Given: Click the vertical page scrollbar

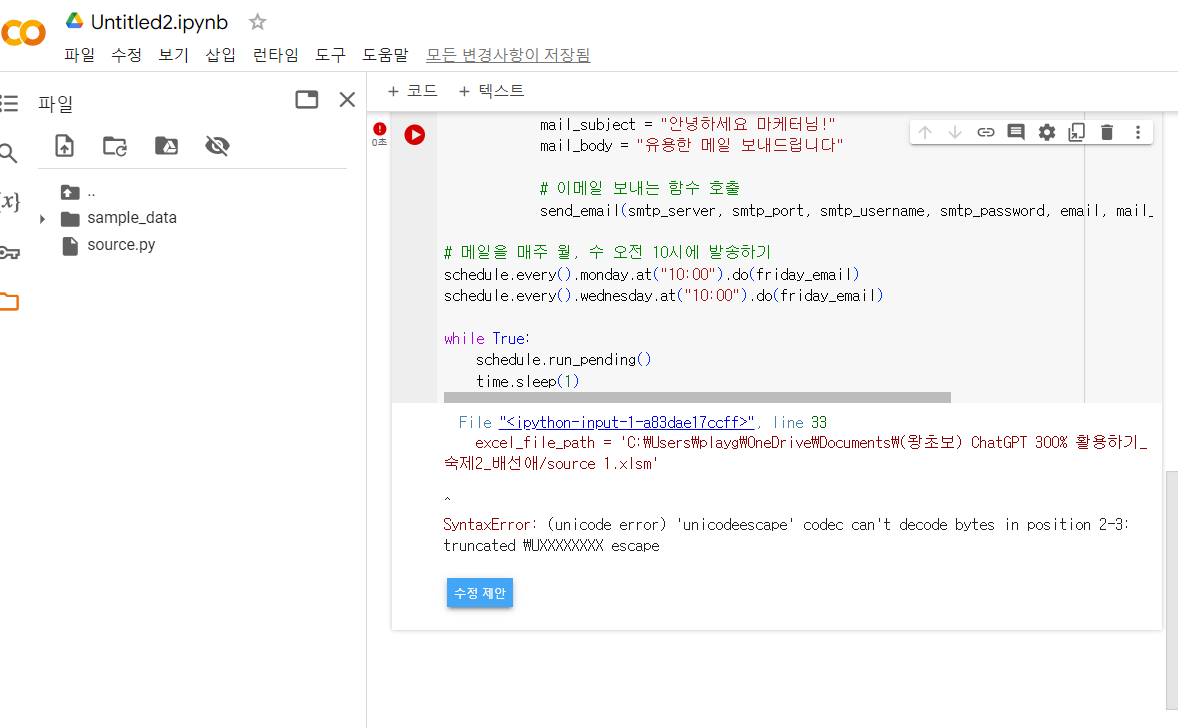Looking at the screenshot, I should 1171,591.
